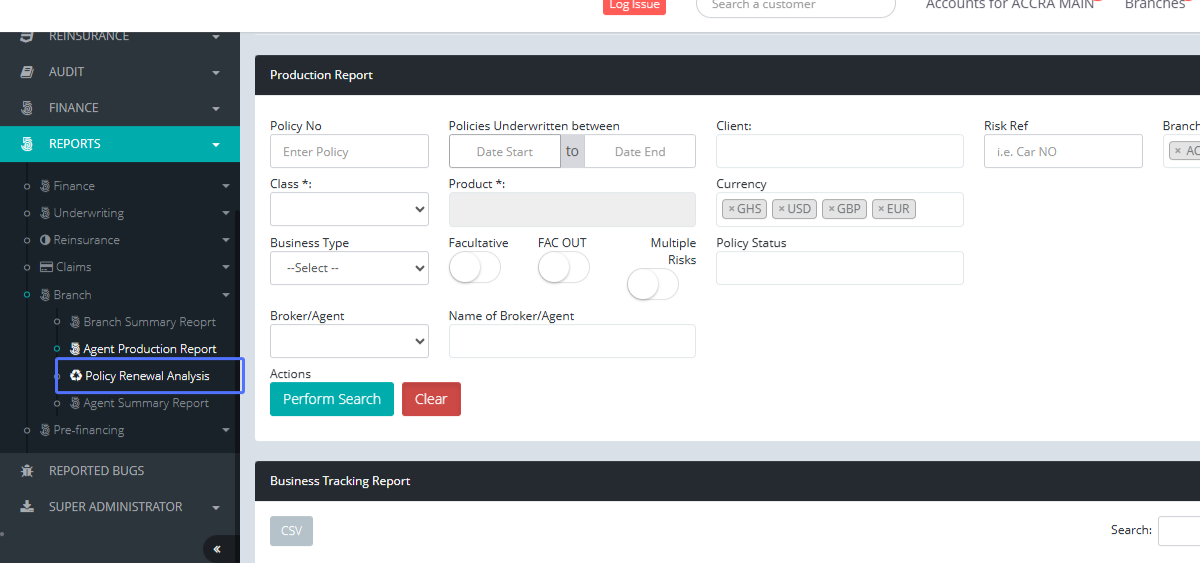Click the Perform Search button
This screenshot has height=563, width=1200.
(x=331, y=399)
